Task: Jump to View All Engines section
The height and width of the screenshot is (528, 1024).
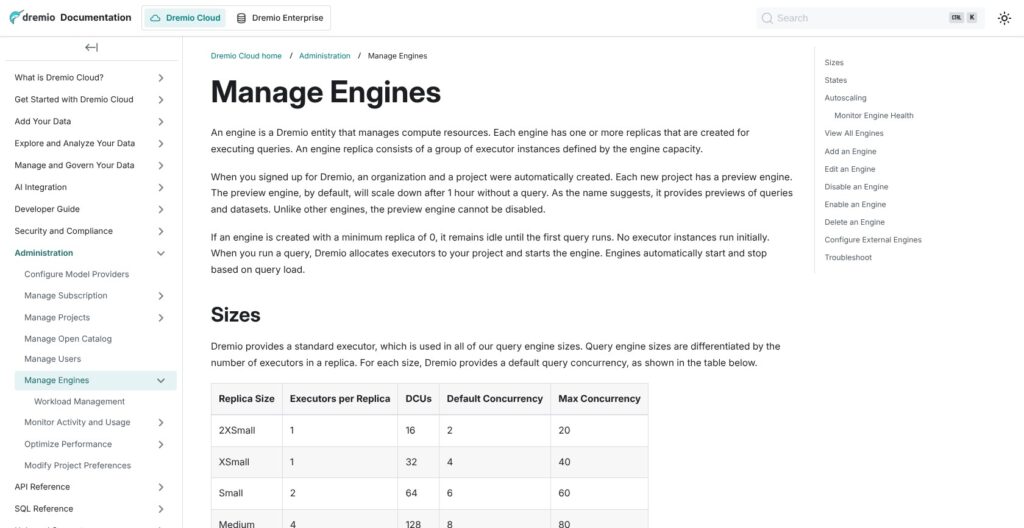Action: (x=854, y=133)
